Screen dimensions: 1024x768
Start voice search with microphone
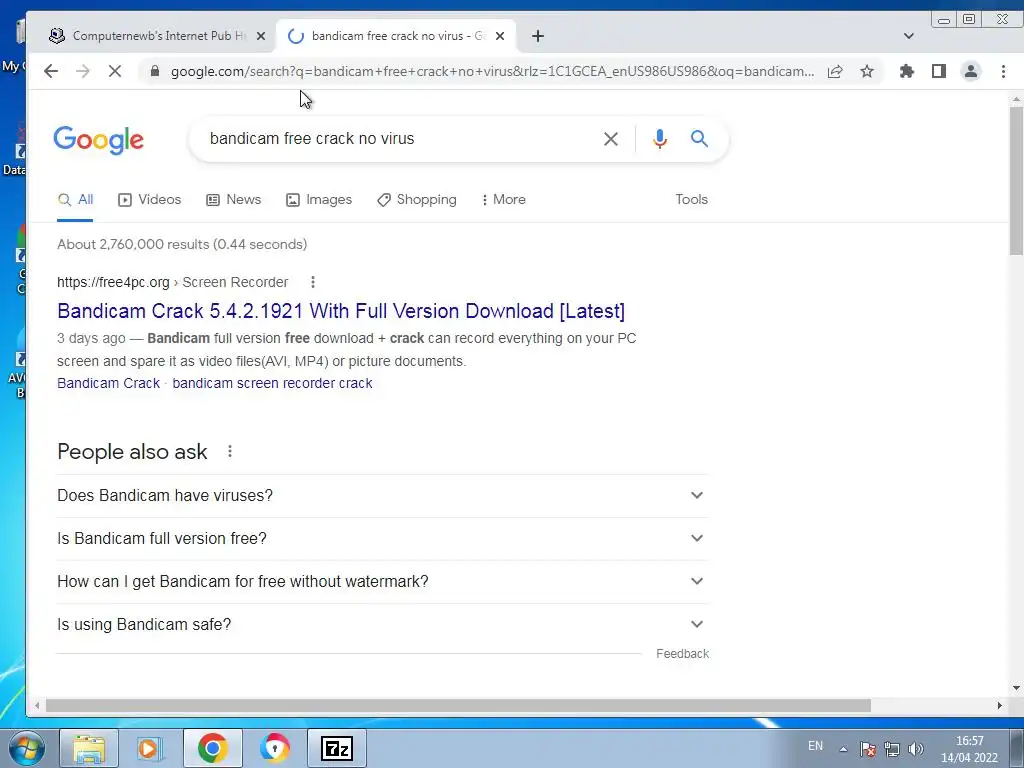(x=660, y=138)
